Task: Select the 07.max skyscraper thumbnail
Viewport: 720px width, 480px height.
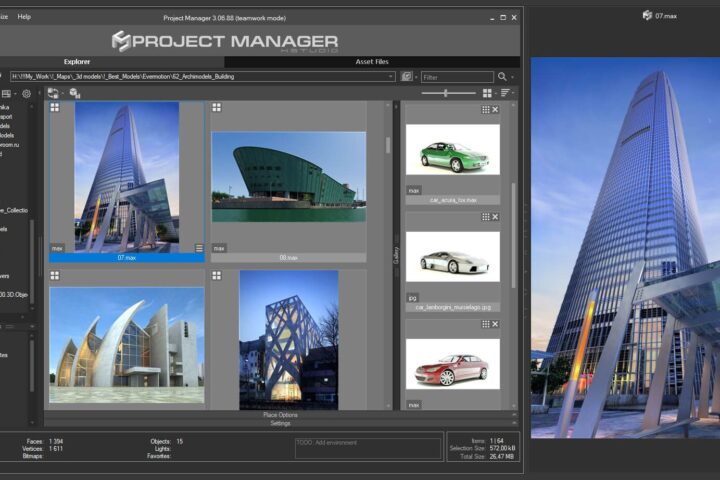Action: (x=127, y=177)
